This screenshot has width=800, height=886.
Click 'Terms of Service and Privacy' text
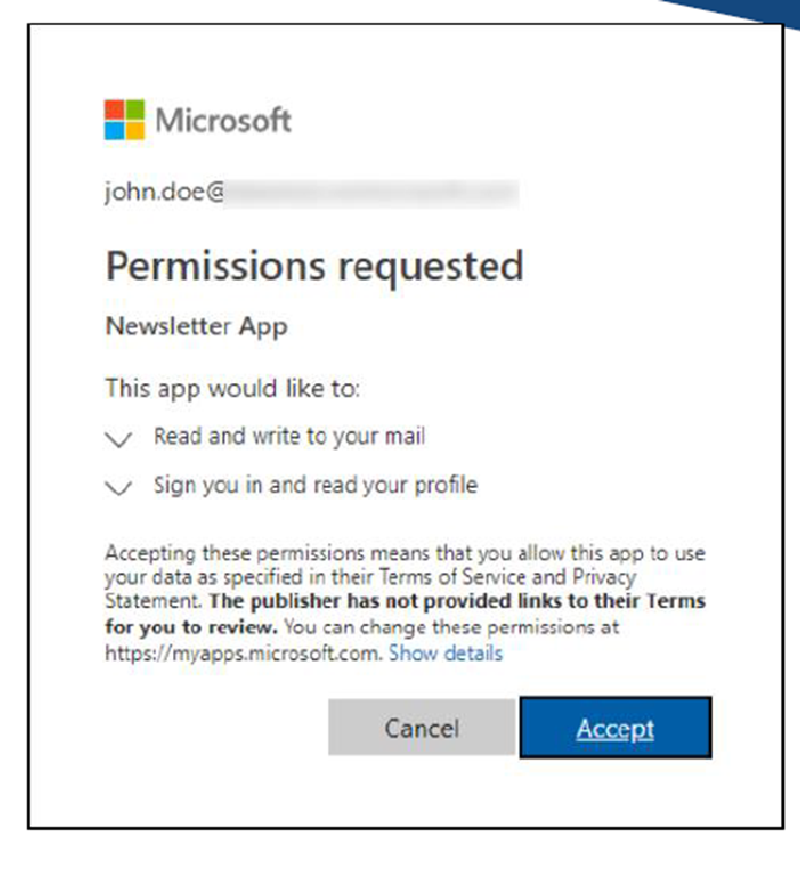507,577
